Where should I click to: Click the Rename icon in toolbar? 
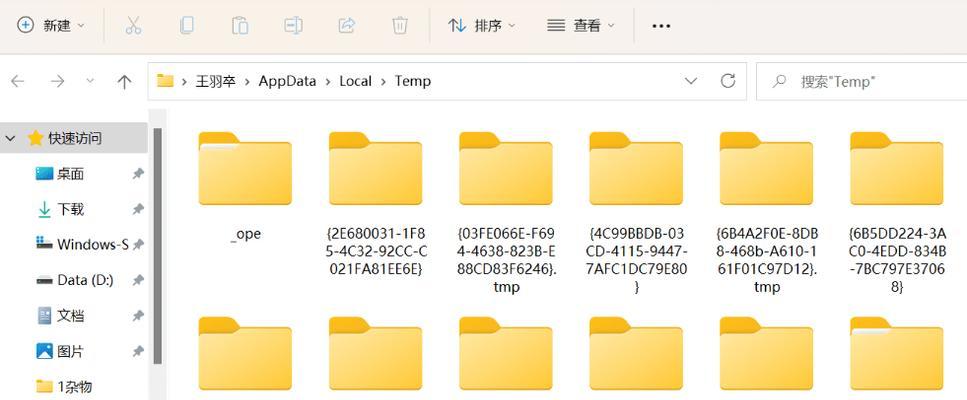(293, 26)
